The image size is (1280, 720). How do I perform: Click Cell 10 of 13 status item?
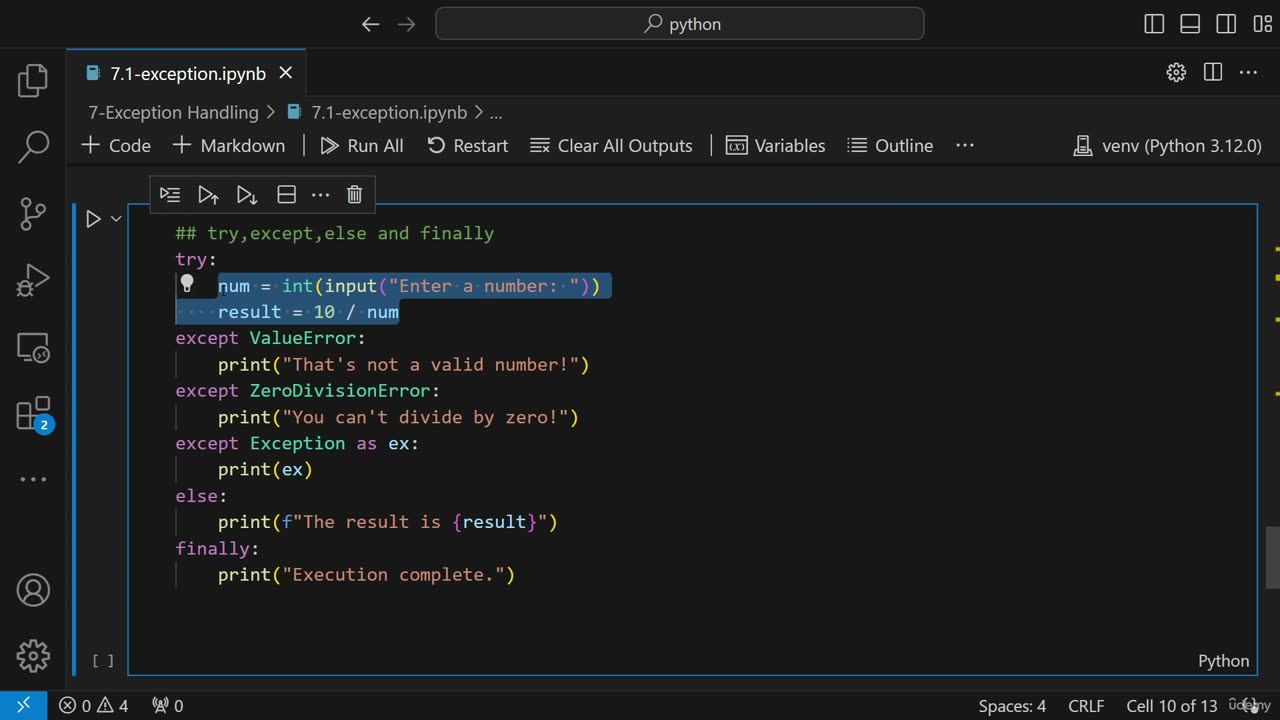click(1171, 705)
